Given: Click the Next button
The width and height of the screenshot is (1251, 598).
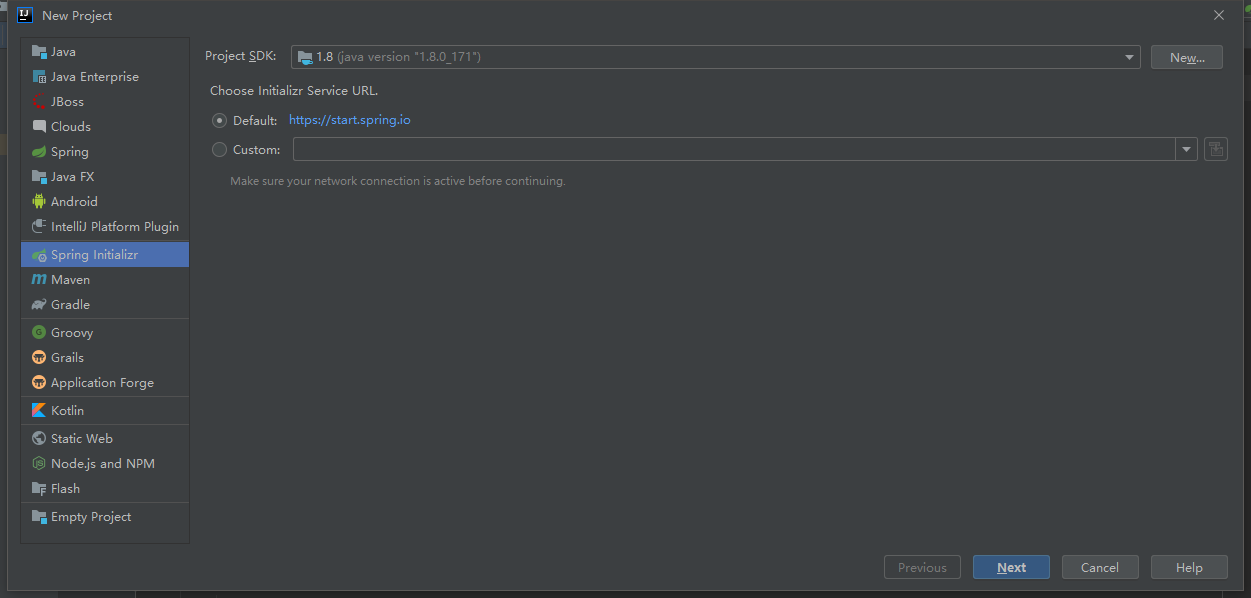Looking at the screenshot, I should coord(1011,567).
